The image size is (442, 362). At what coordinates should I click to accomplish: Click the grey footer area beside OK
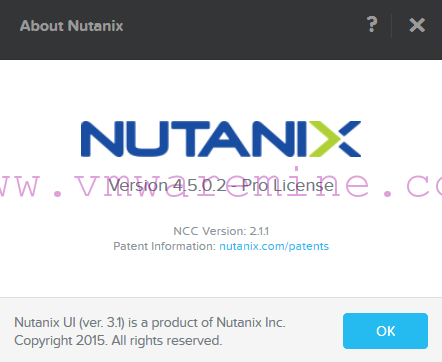point(313,332)
